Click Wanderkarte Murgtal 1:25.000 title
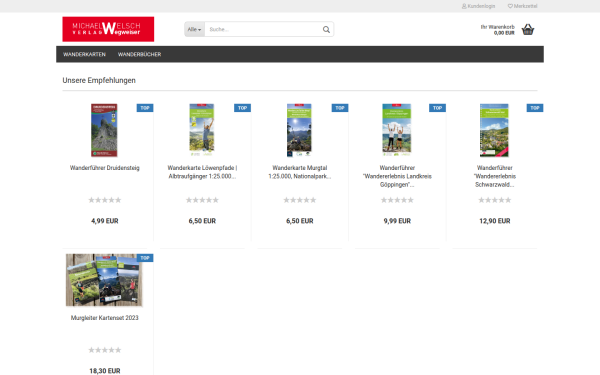The height and width of the screenshot is (375, 600). [300, 172]
